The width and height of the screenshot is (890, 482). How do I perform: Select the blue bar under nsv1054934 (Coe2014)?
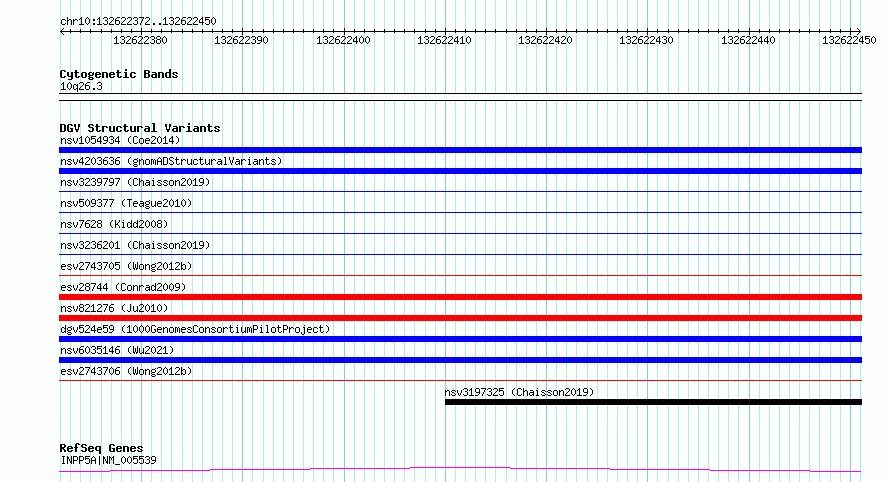point(460,150)
